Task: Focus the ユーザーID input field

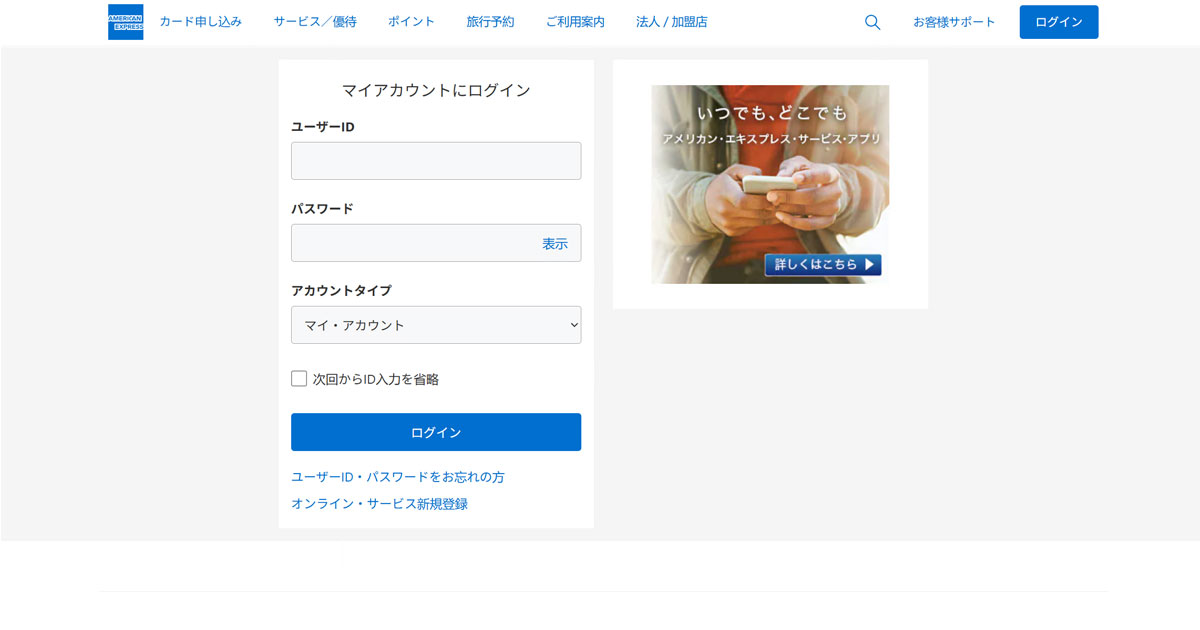Action: [x=435, y=161]
